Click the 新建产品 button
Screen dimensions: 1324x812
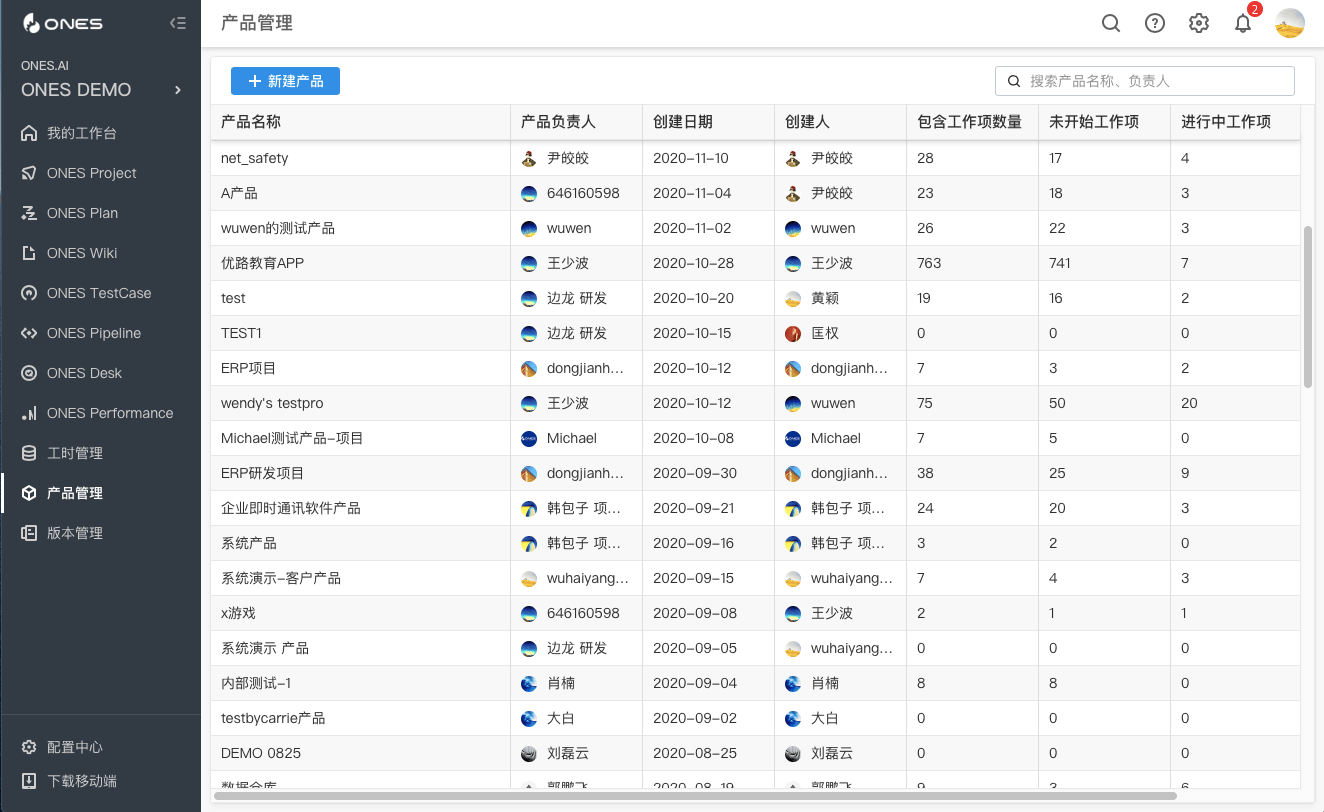point(285,81)
